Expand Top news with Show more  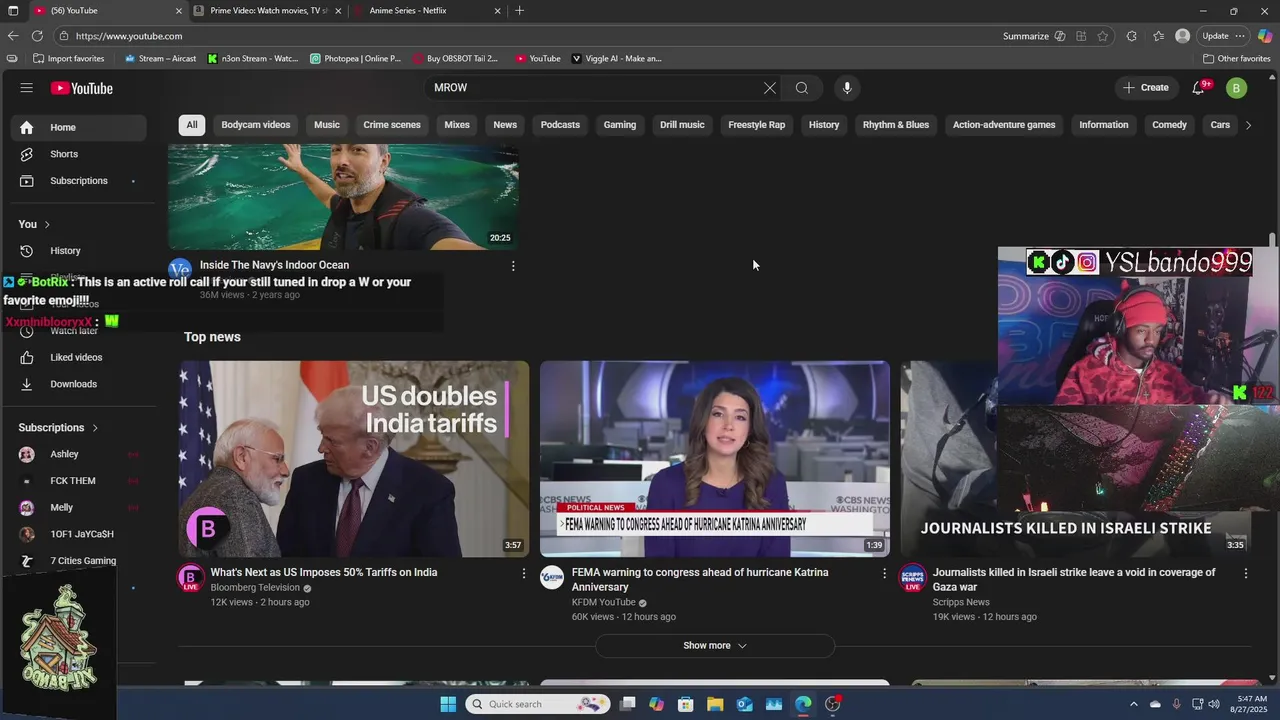[715, 646]
